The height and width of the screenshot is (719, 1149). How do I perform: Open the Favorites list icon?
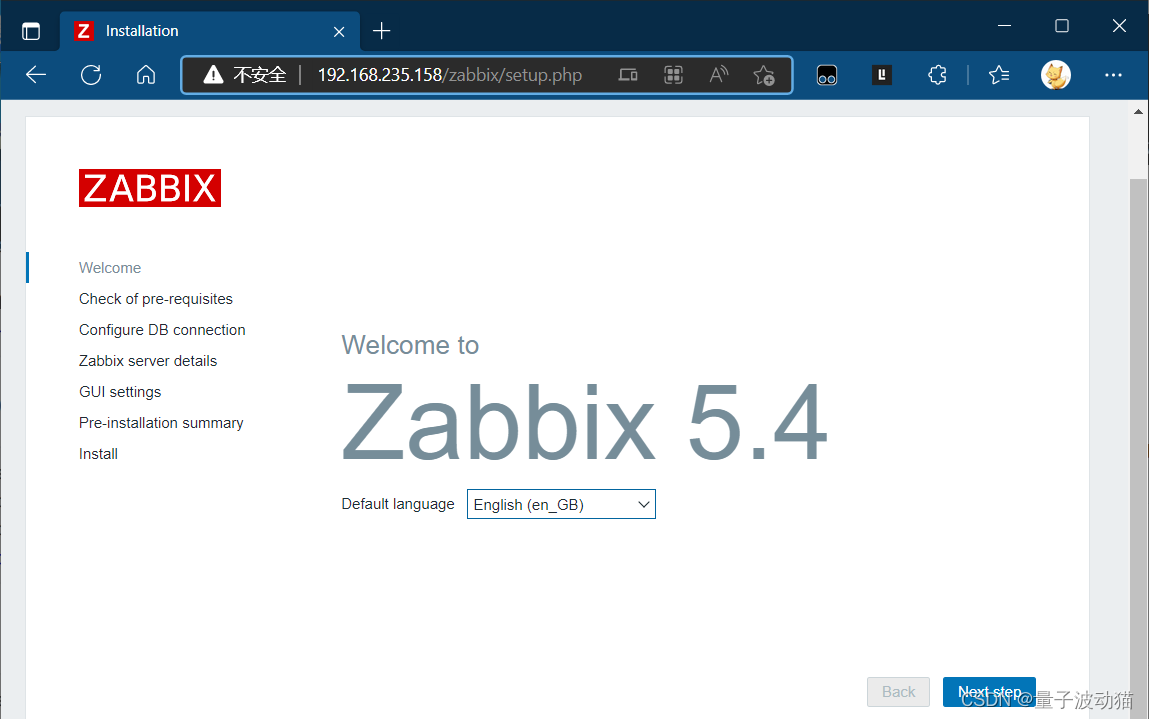click(x=999, y=75)
